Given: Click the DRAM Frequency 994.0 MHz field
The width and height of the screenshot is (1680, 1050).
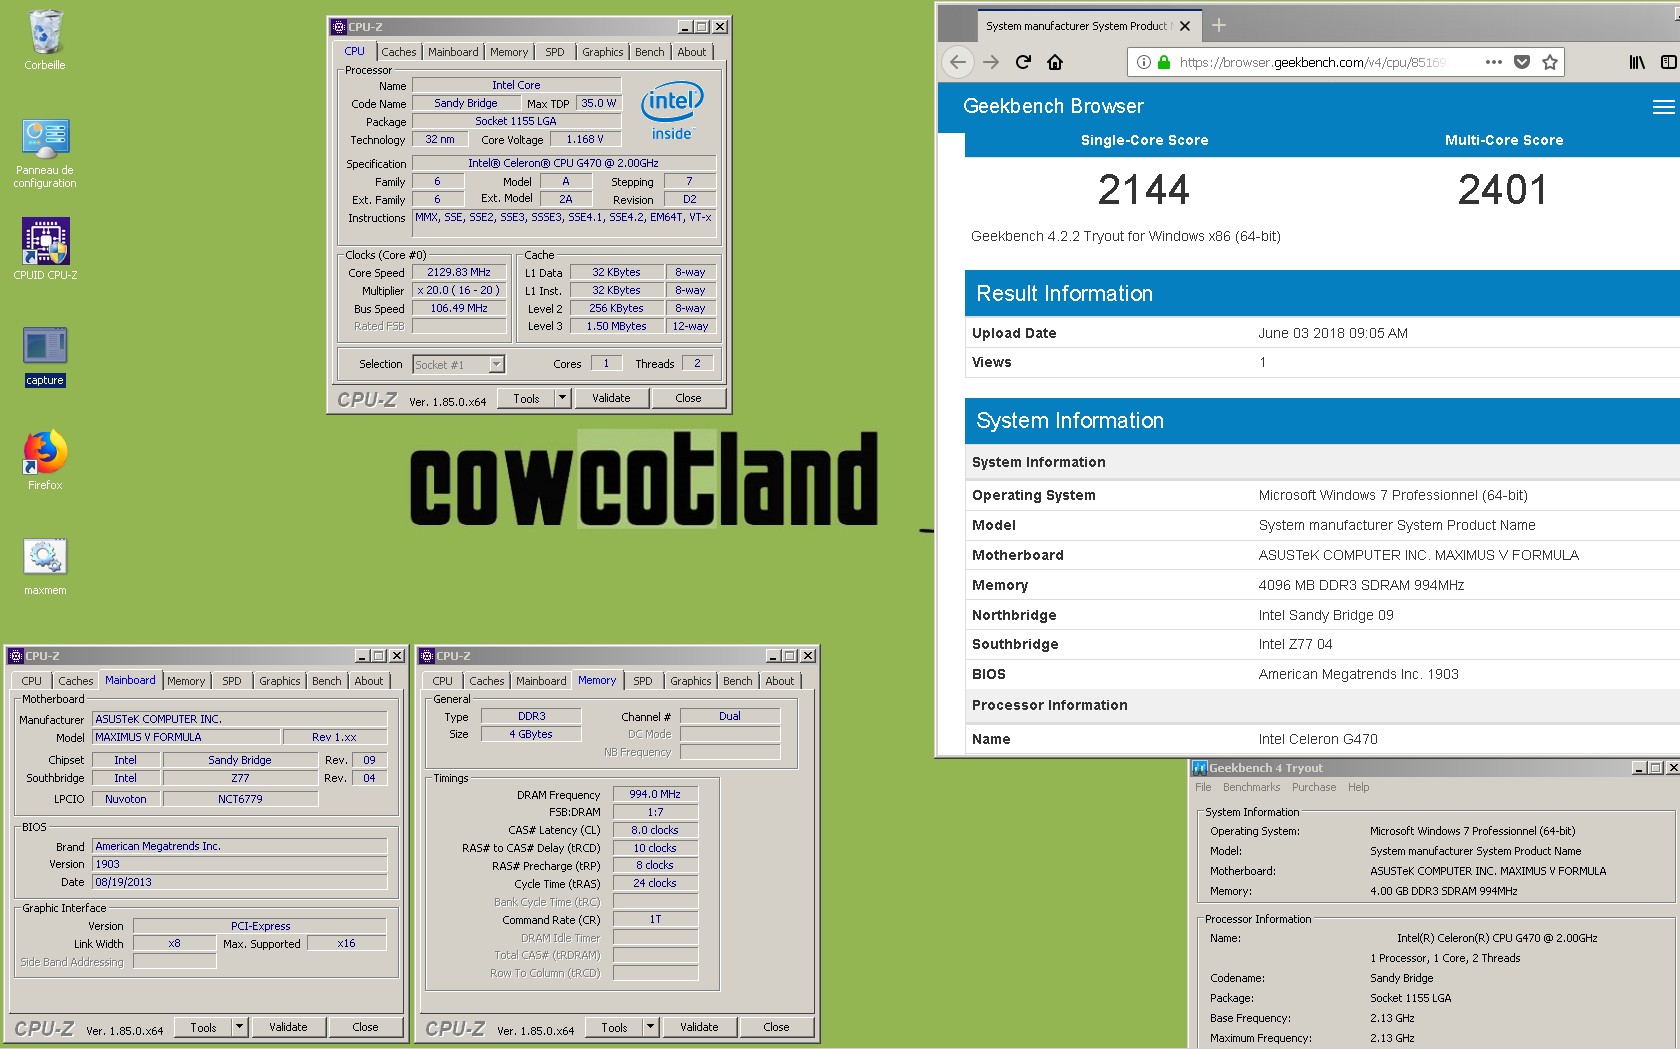Looking at the screenshot, I should (655, 794).
